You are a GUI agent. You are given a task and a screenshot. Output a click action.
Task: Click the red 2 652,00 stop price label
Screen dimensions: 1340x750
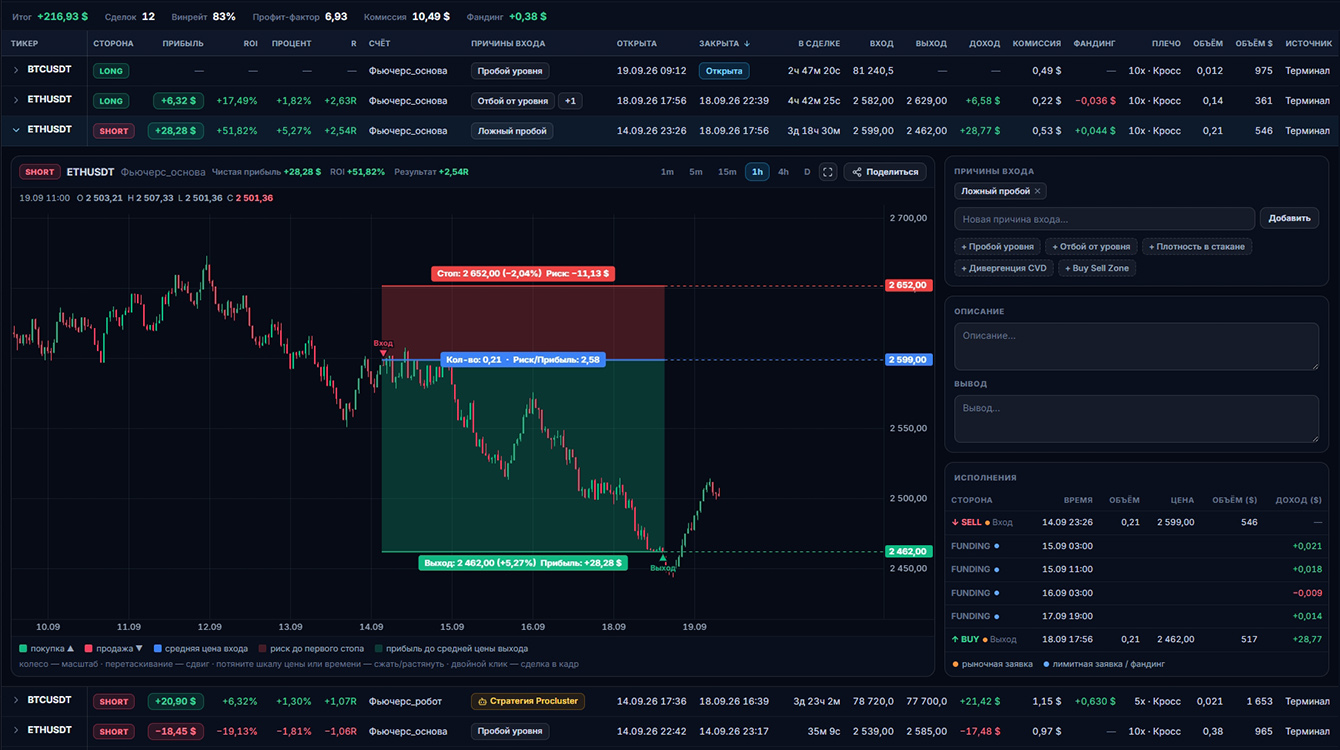click(x=908, y=285)
